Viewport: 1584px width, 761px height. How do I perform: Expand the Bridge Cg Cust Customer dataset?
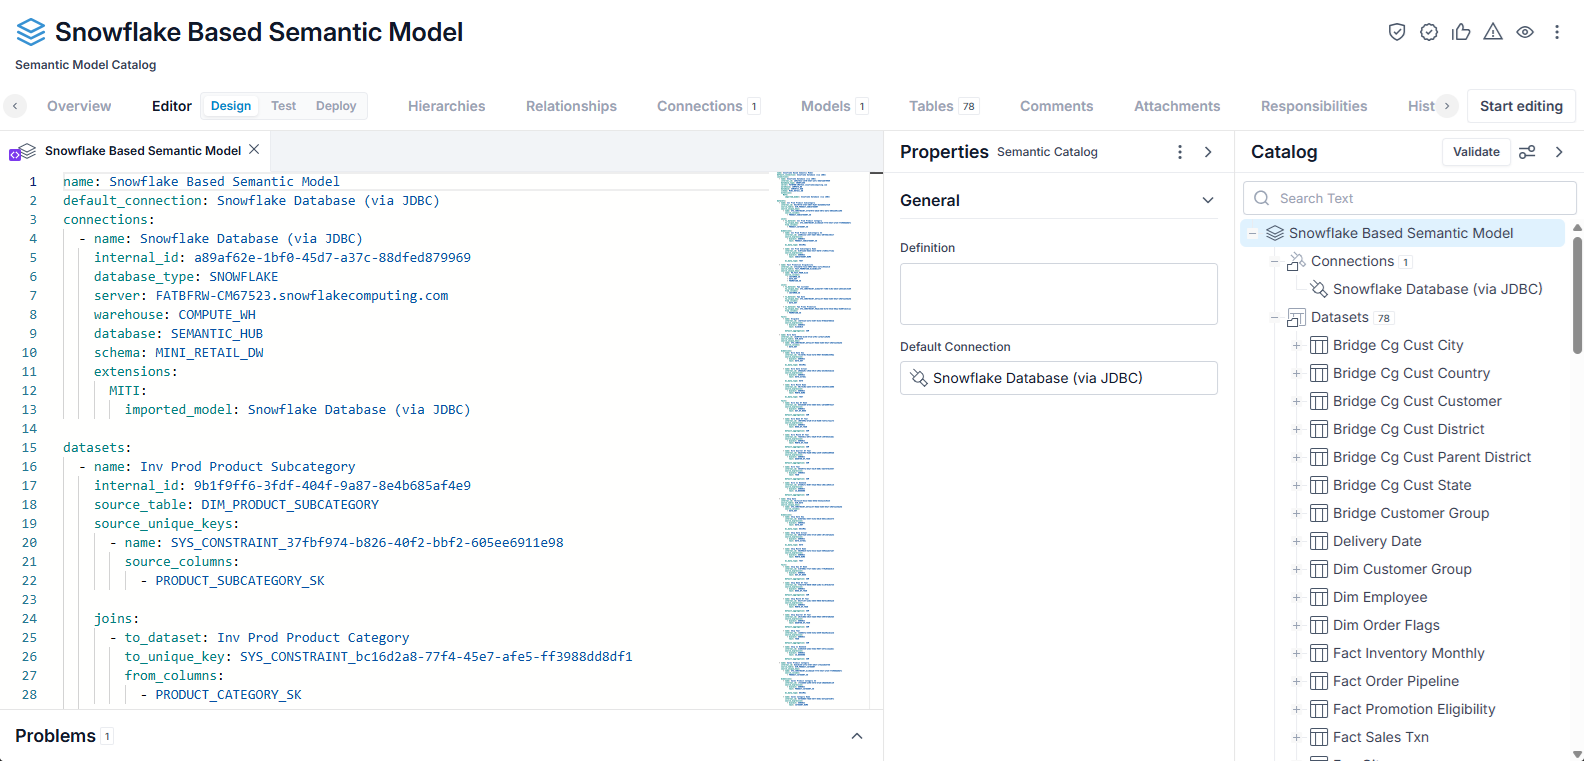click(x=1296, y=401)
